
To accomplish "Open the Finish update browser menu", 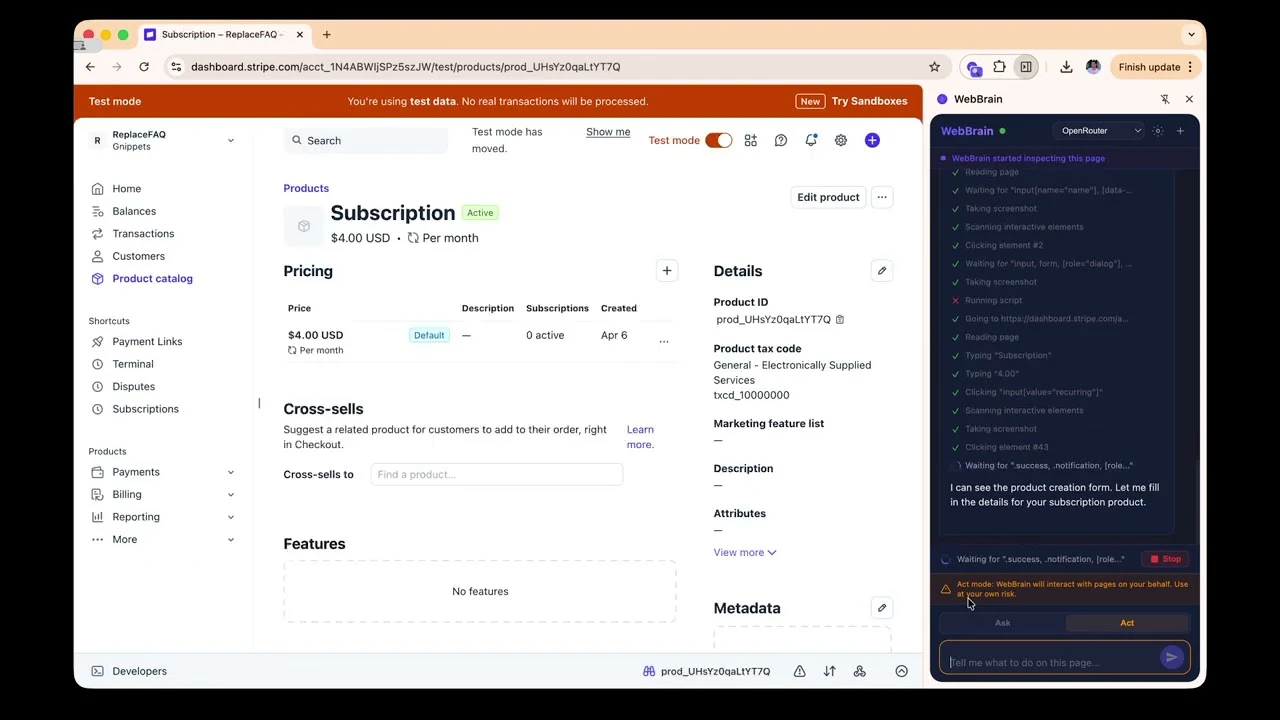I will click(1157, 67).
